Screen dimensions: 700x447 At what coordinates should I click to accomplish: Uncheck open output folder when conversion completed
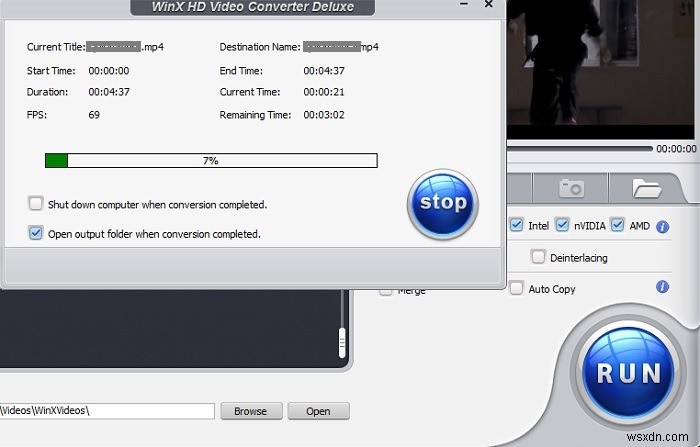36,233
